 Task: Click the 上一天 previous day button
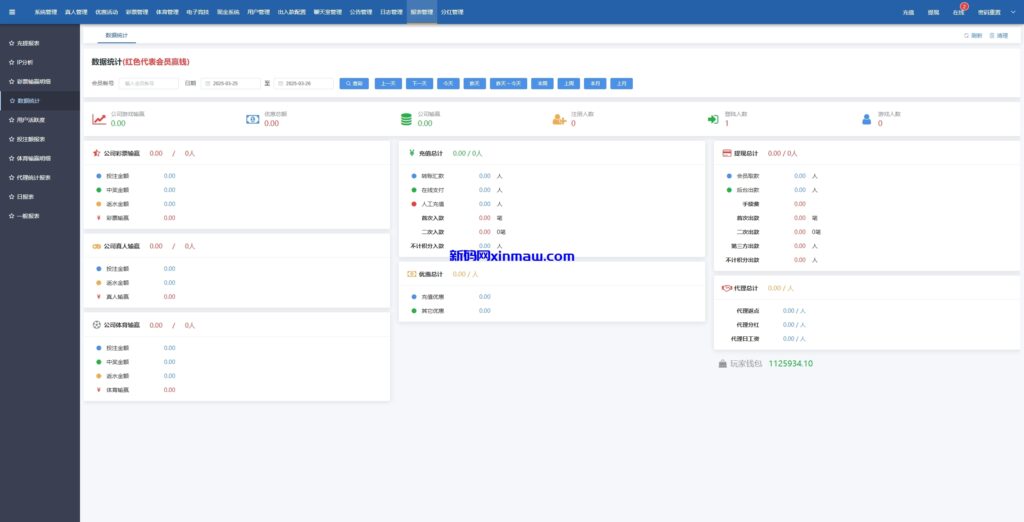[388, 84]
